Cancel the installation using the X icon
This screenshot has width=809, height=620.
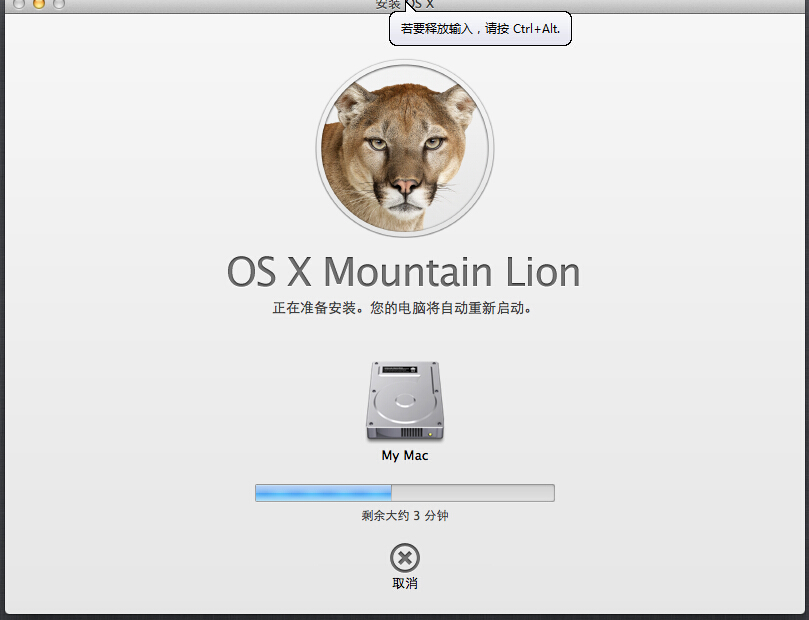point(405,558)
